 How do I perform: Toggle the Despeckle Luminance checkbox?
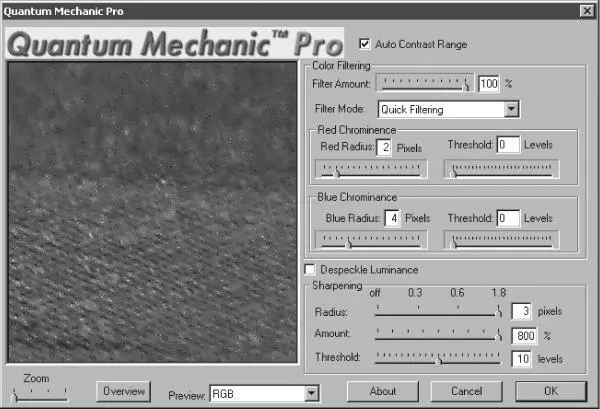point(310,269)
